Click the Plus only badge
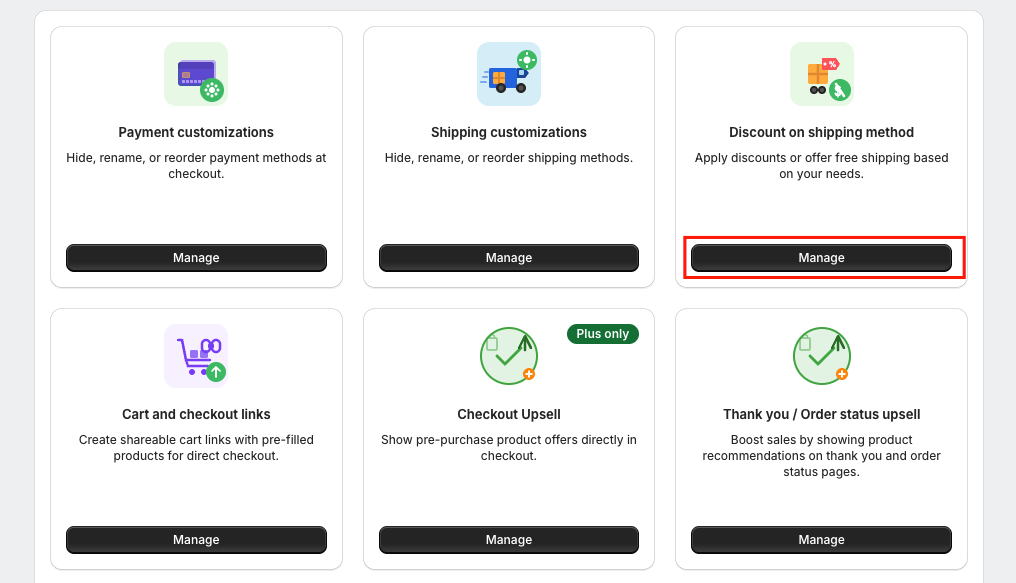 pos(603,334)
